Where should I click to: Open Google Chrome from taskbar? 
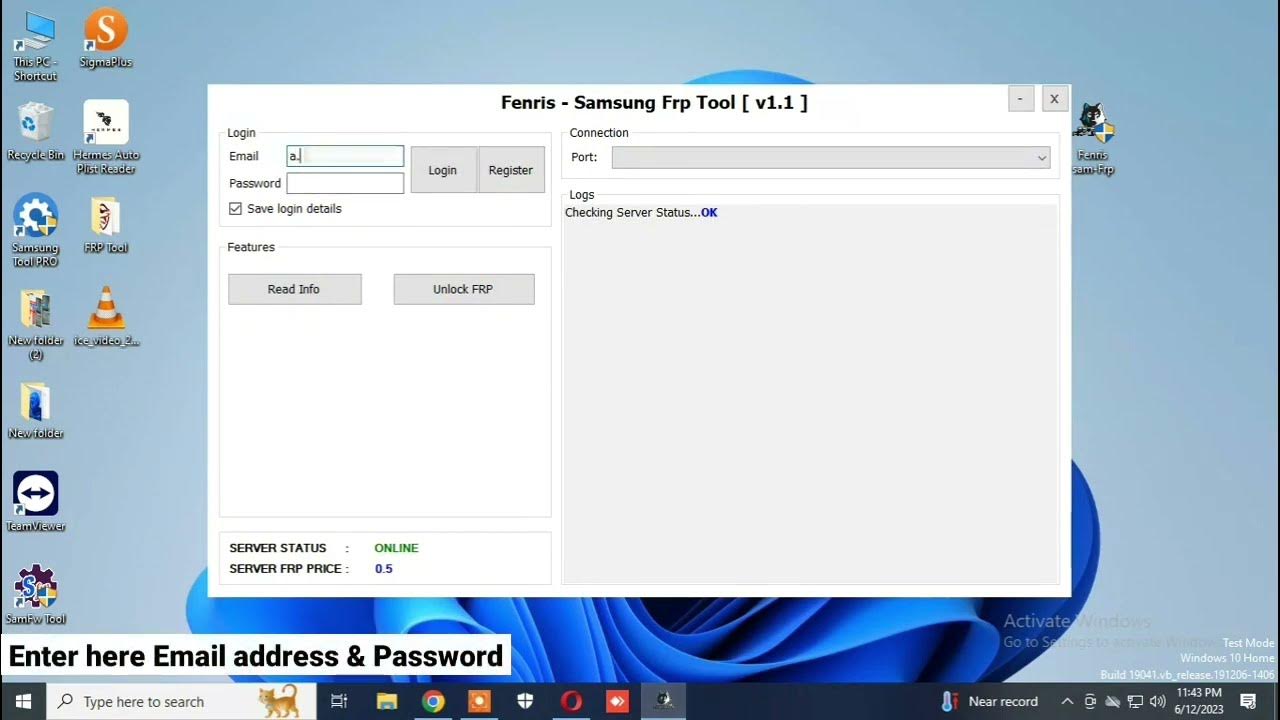tap(432, 701)
